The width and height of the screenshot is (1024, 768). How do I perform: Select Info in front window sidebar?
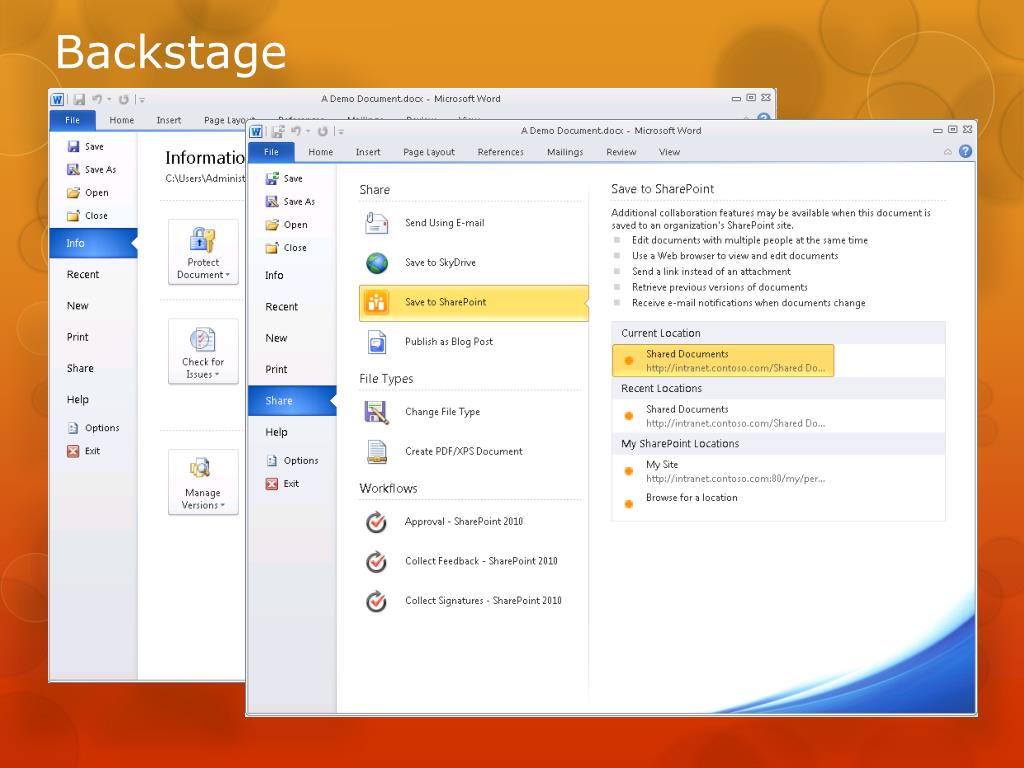tap(292, 276)
